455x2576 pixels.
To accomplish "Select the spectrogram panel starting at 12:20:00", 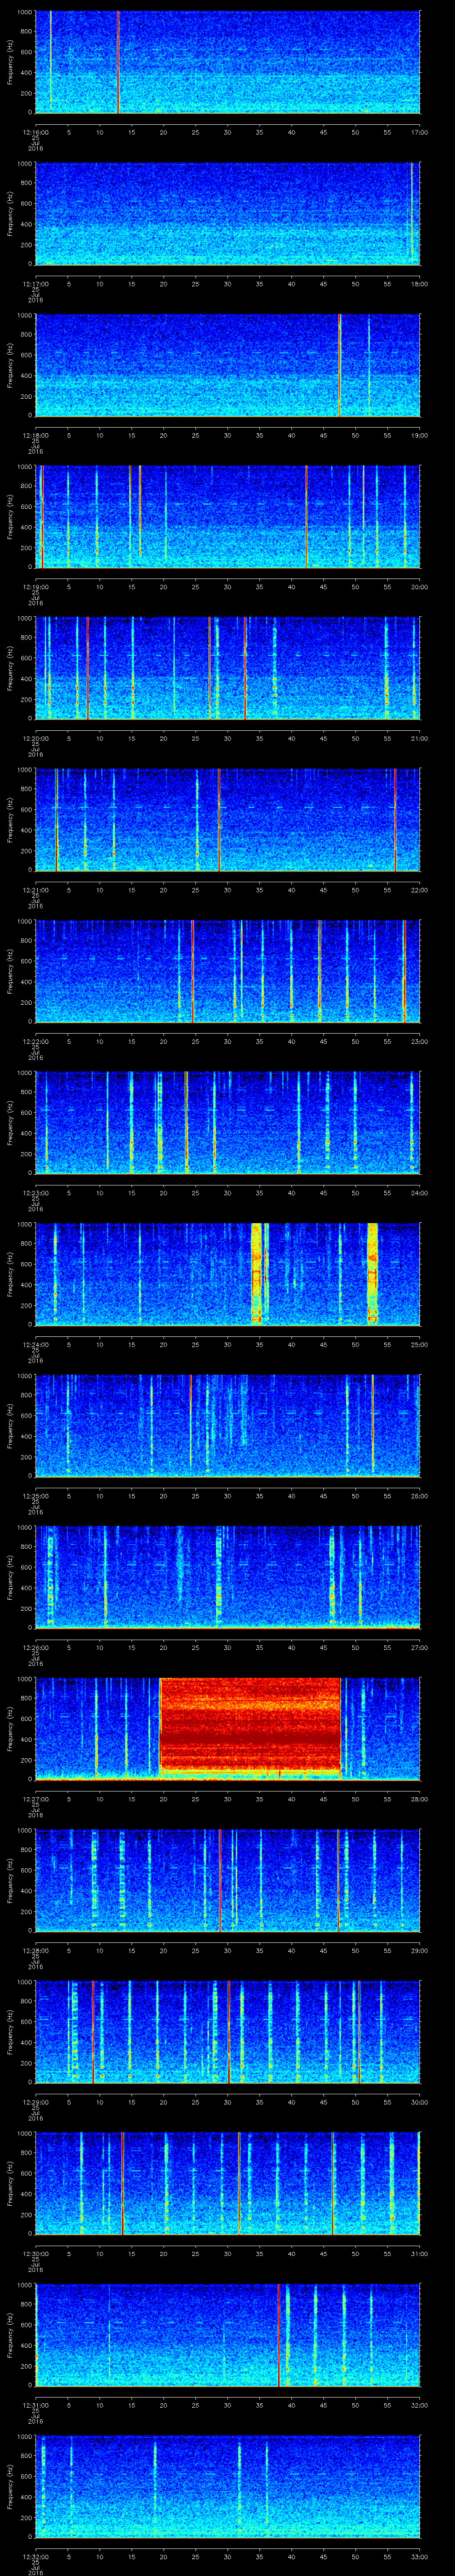I will (x=228, y=668).
